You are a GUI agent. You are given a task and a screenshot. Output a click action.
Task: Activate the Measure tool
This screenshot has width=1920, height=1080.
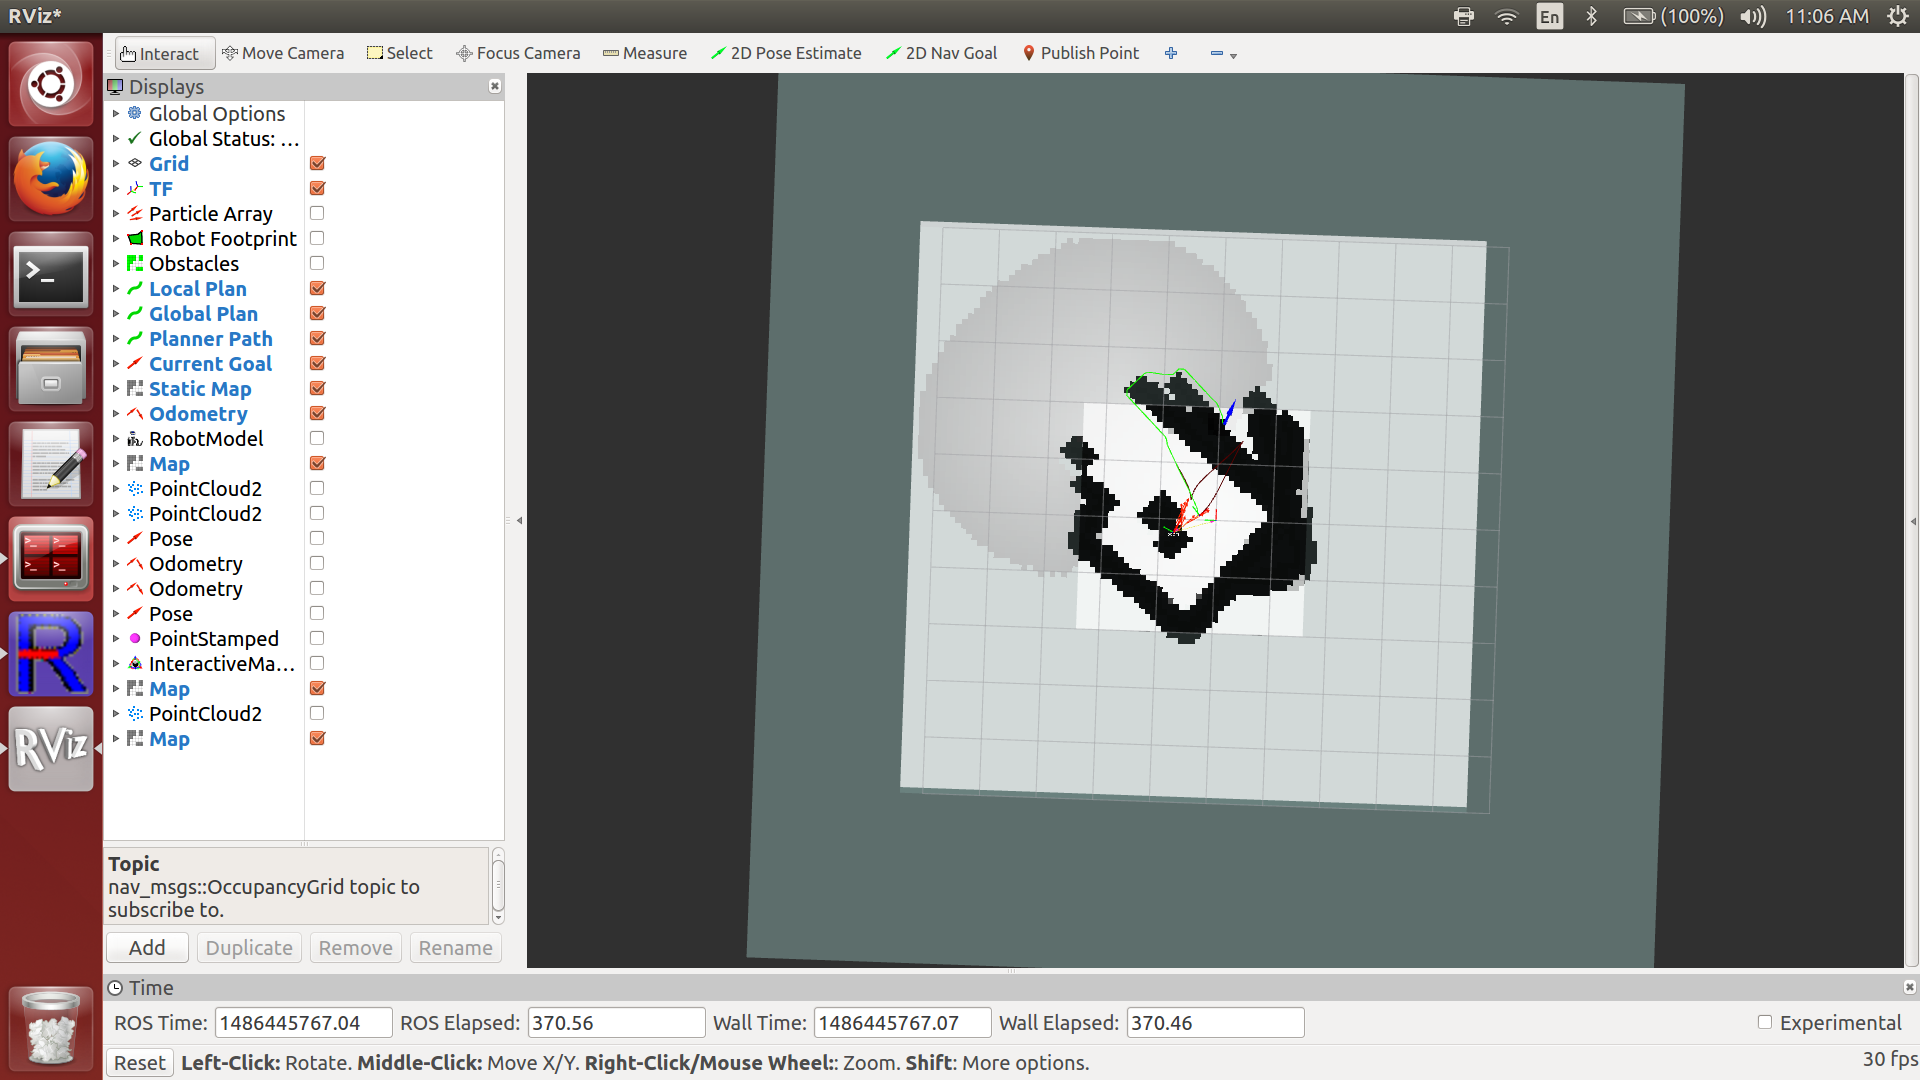click(645, 53)
